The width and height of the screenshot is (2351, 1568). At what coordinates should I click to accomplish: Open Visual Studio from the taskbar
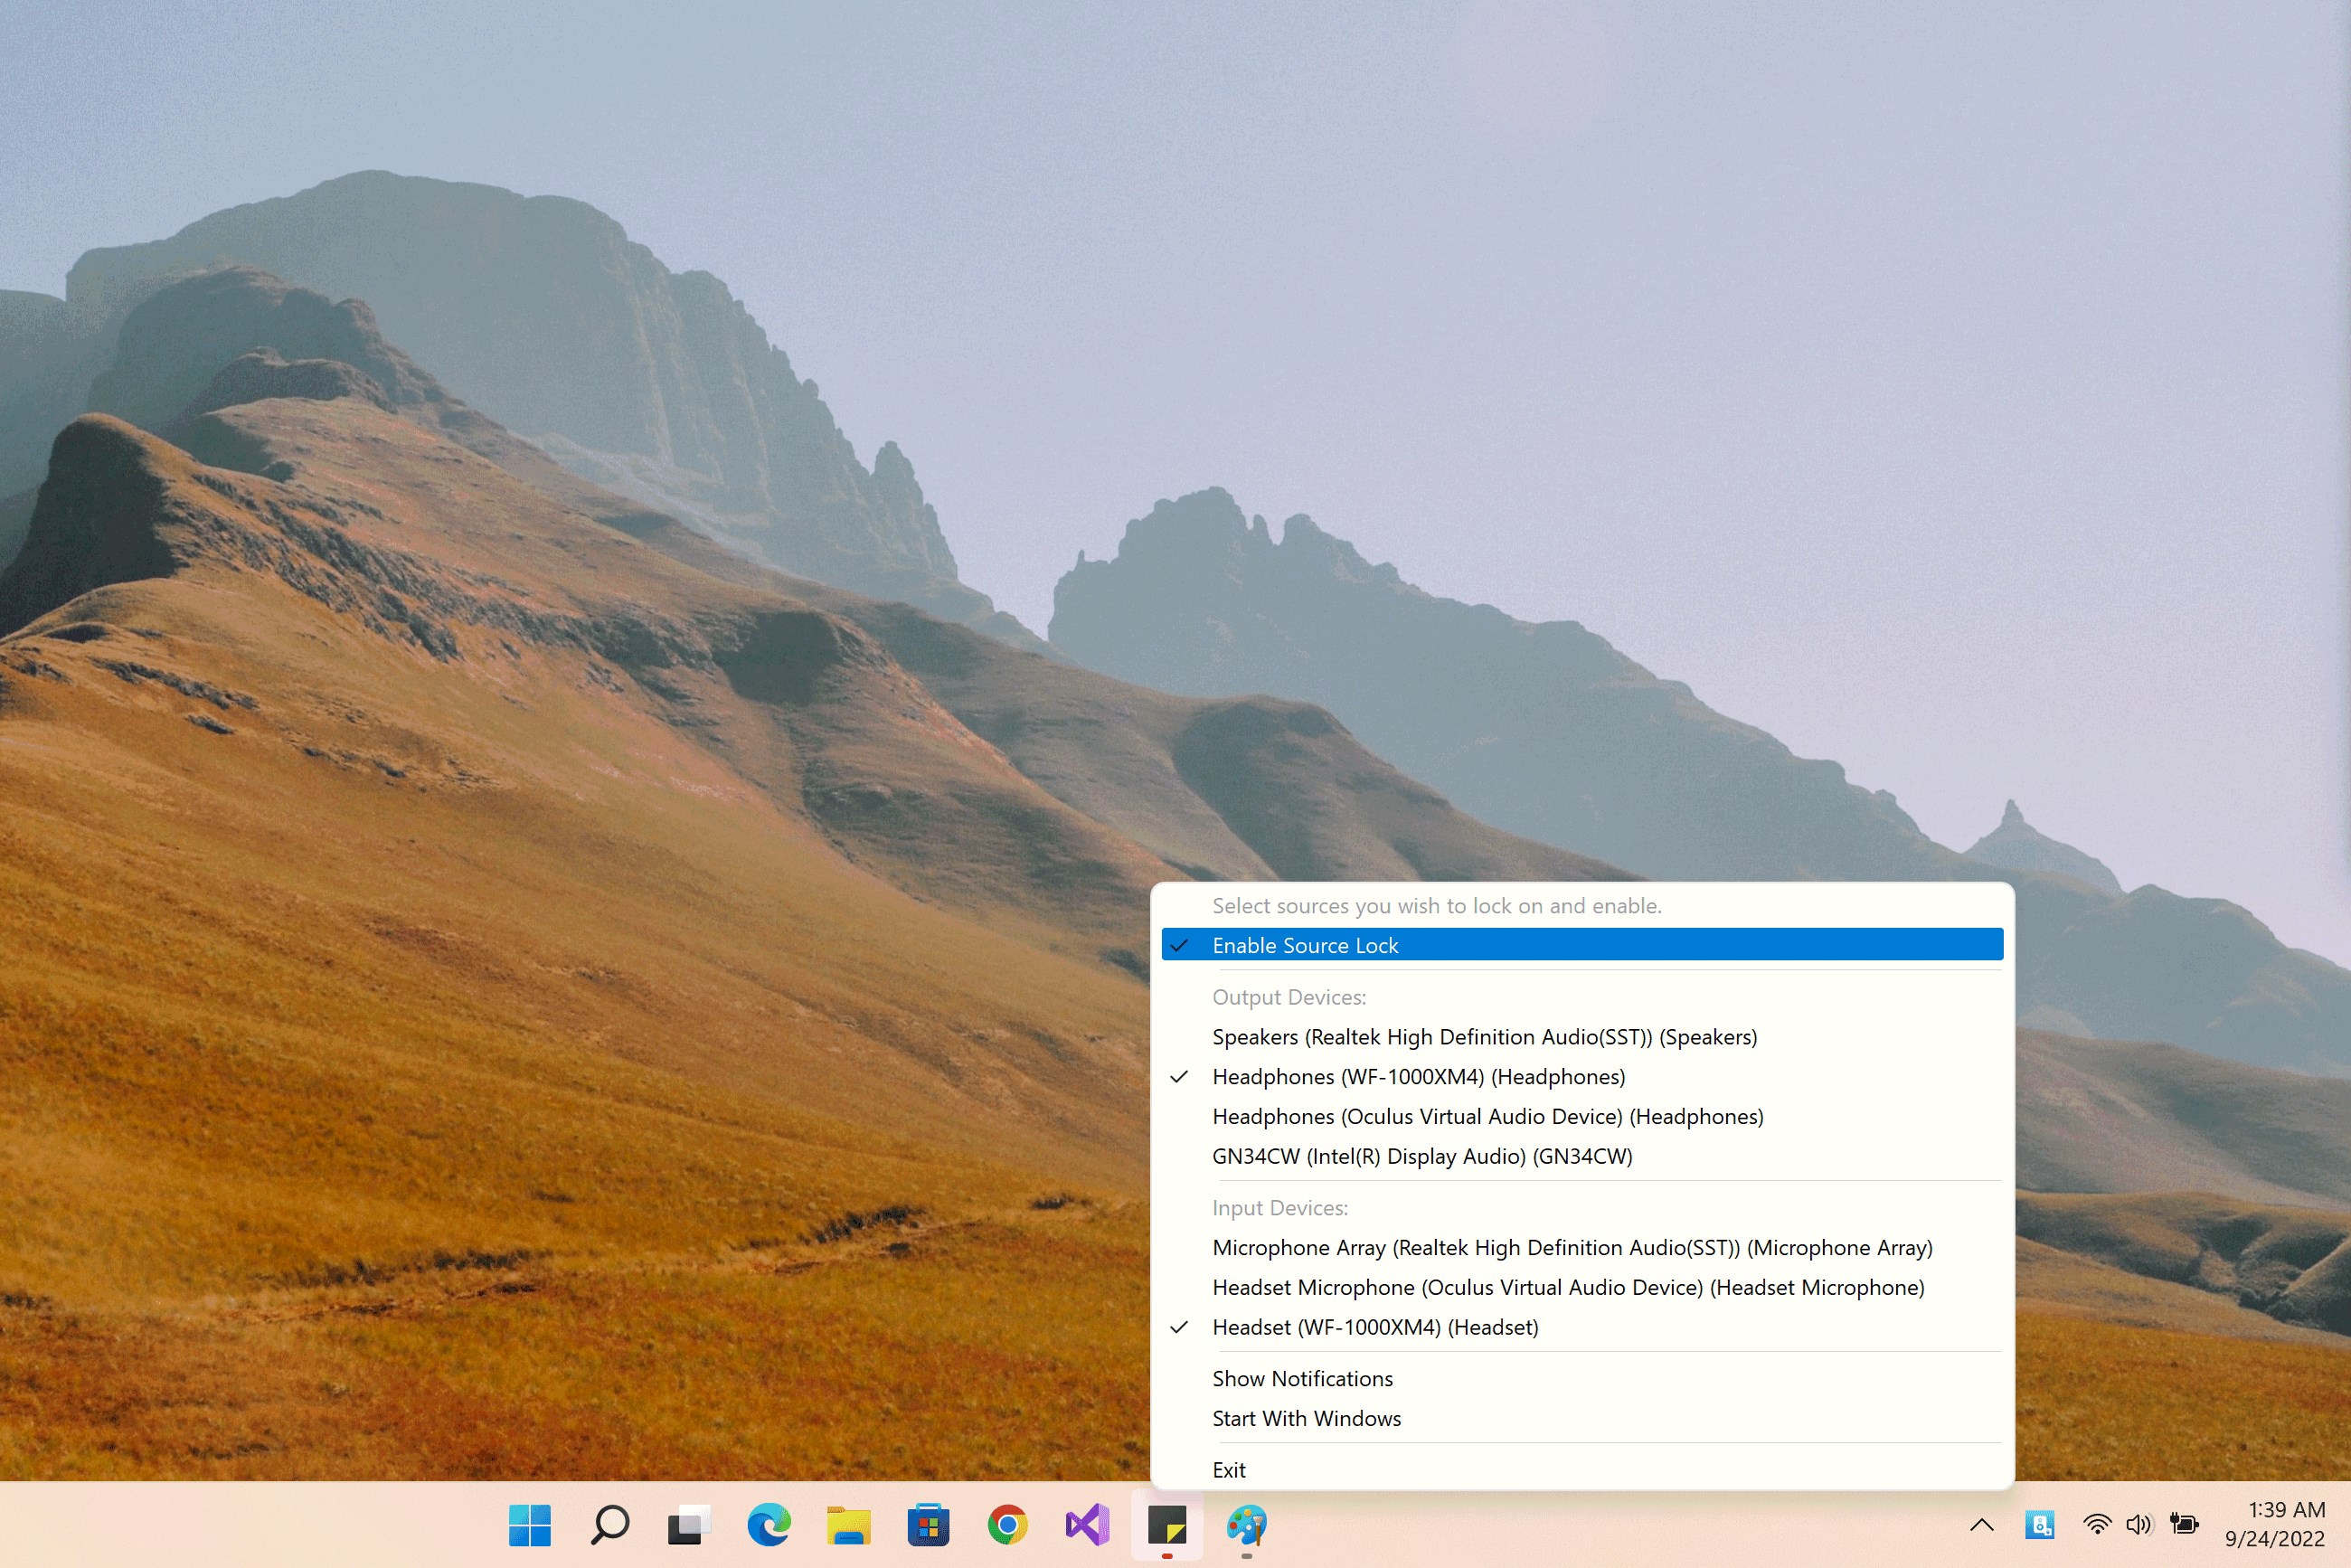pos(1087,1525)
